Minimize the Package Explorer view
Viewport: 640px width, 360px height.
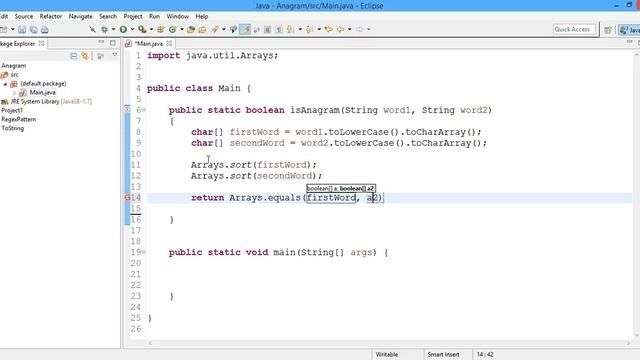coord(101,42)
